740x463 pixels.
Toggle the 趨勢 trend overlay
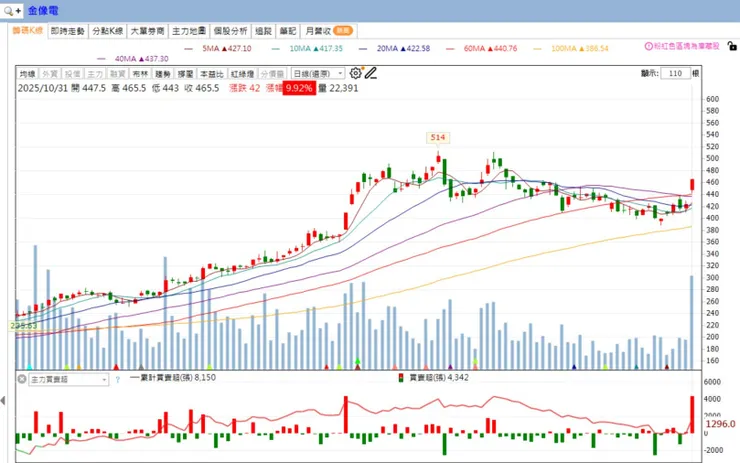click(x=163, y=74)
